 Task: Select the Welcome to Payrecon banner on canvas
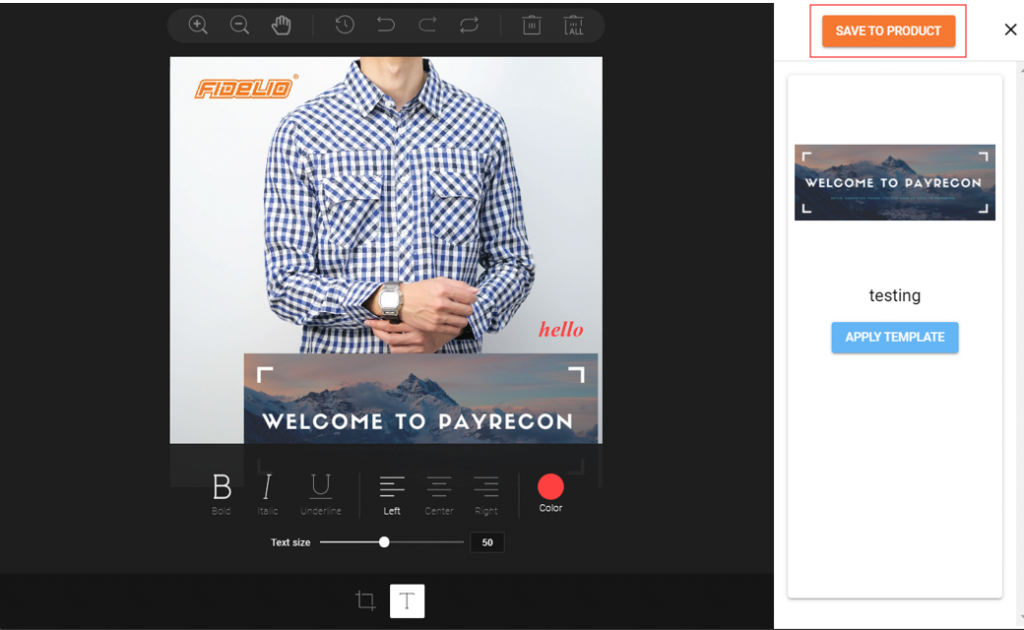[x=421, y=399]
